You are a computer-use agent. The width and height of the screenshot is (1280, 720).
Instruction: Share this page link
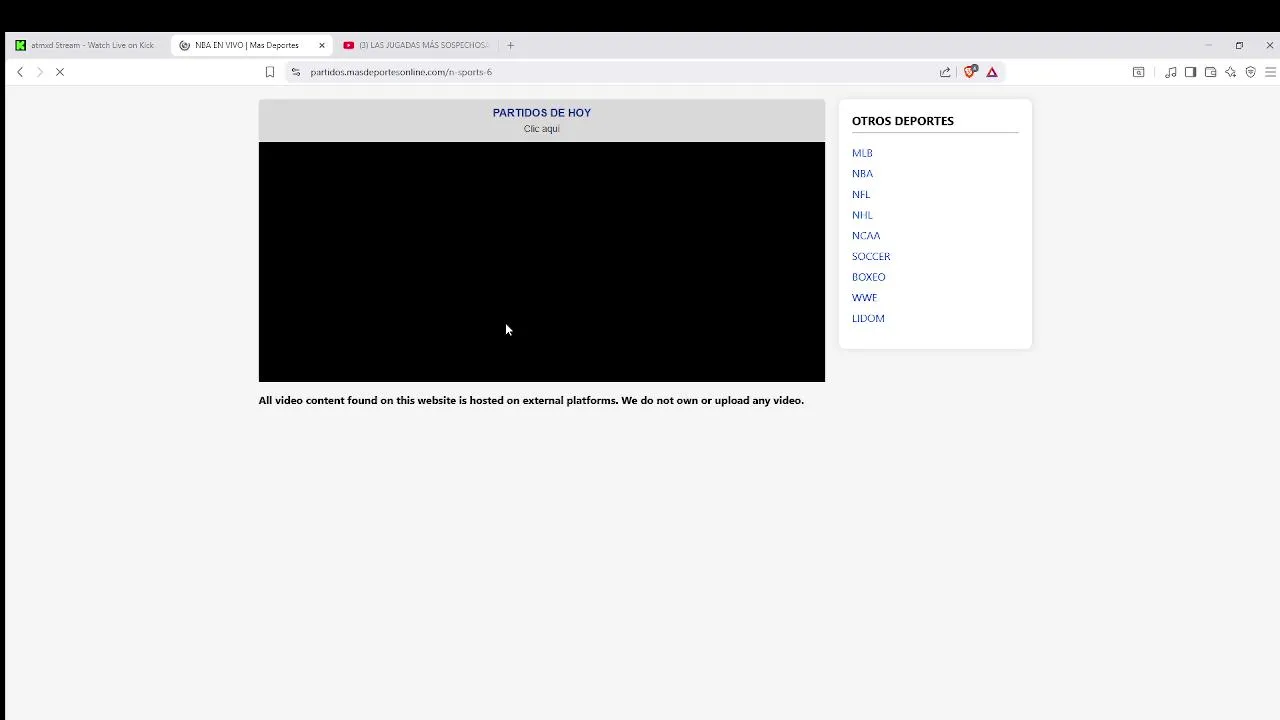click(x=945, y=72)
